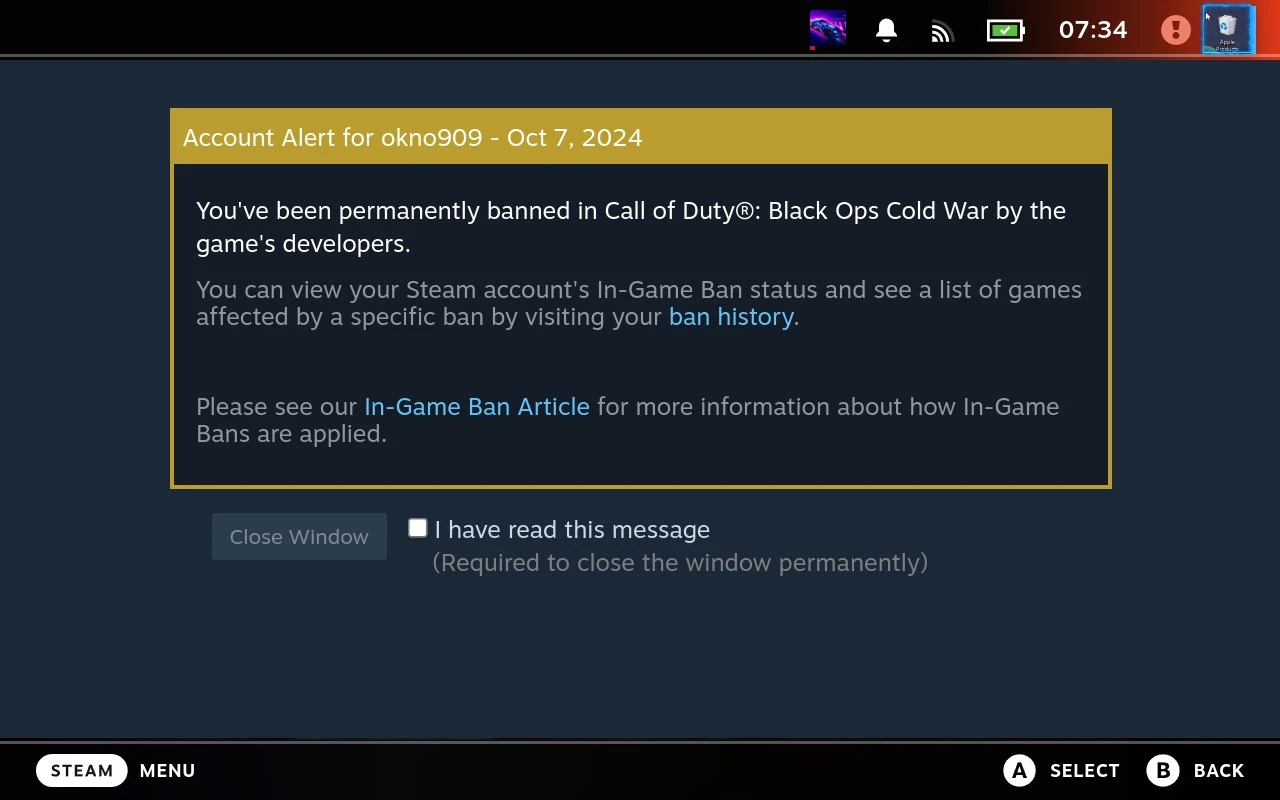Click the BACK label in the footer

point(1219,771)
